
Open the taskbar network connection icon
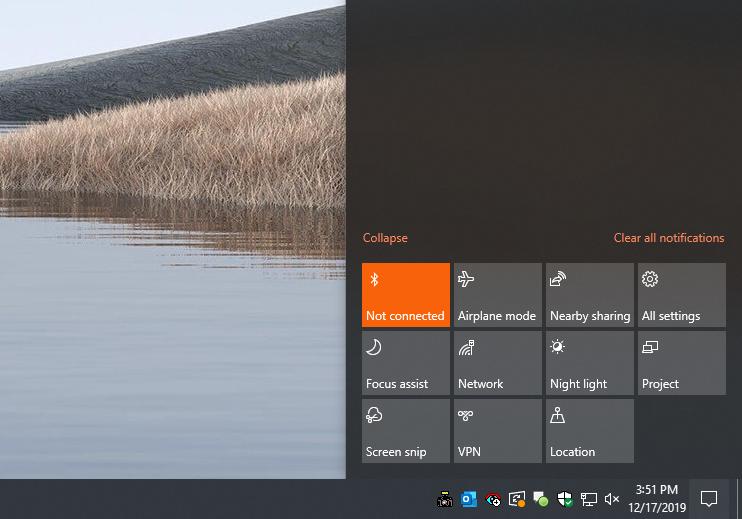(589, 499)
